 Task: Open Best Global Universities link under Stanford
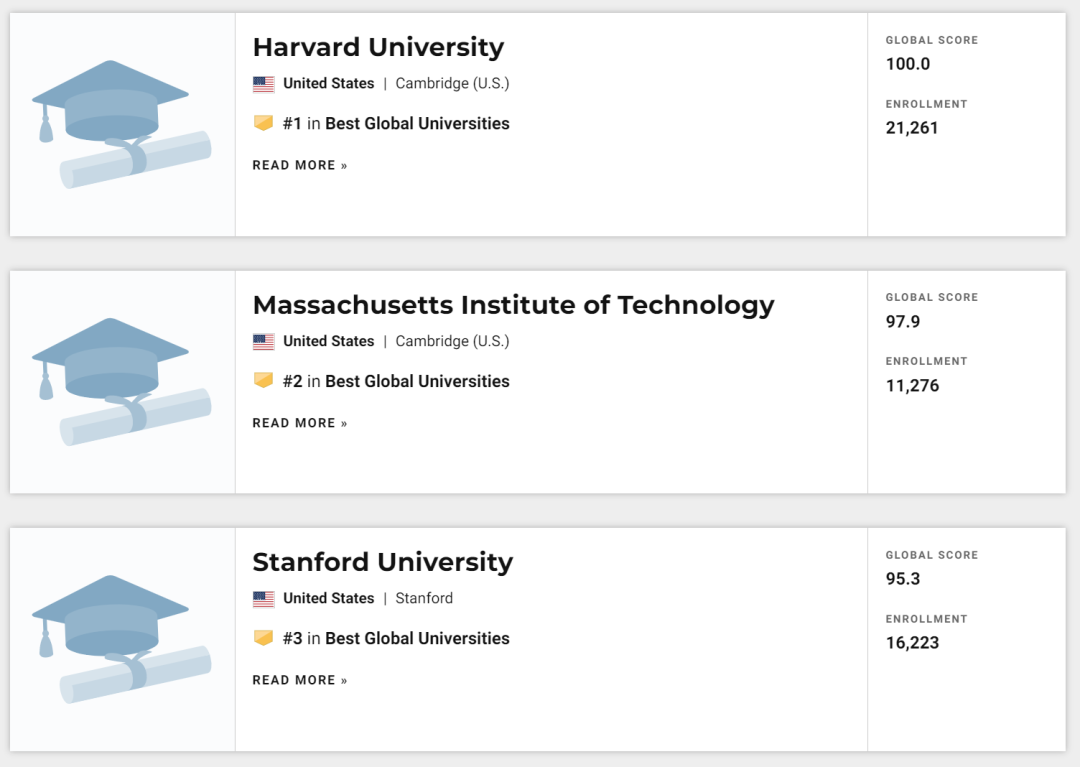(417, 638)
